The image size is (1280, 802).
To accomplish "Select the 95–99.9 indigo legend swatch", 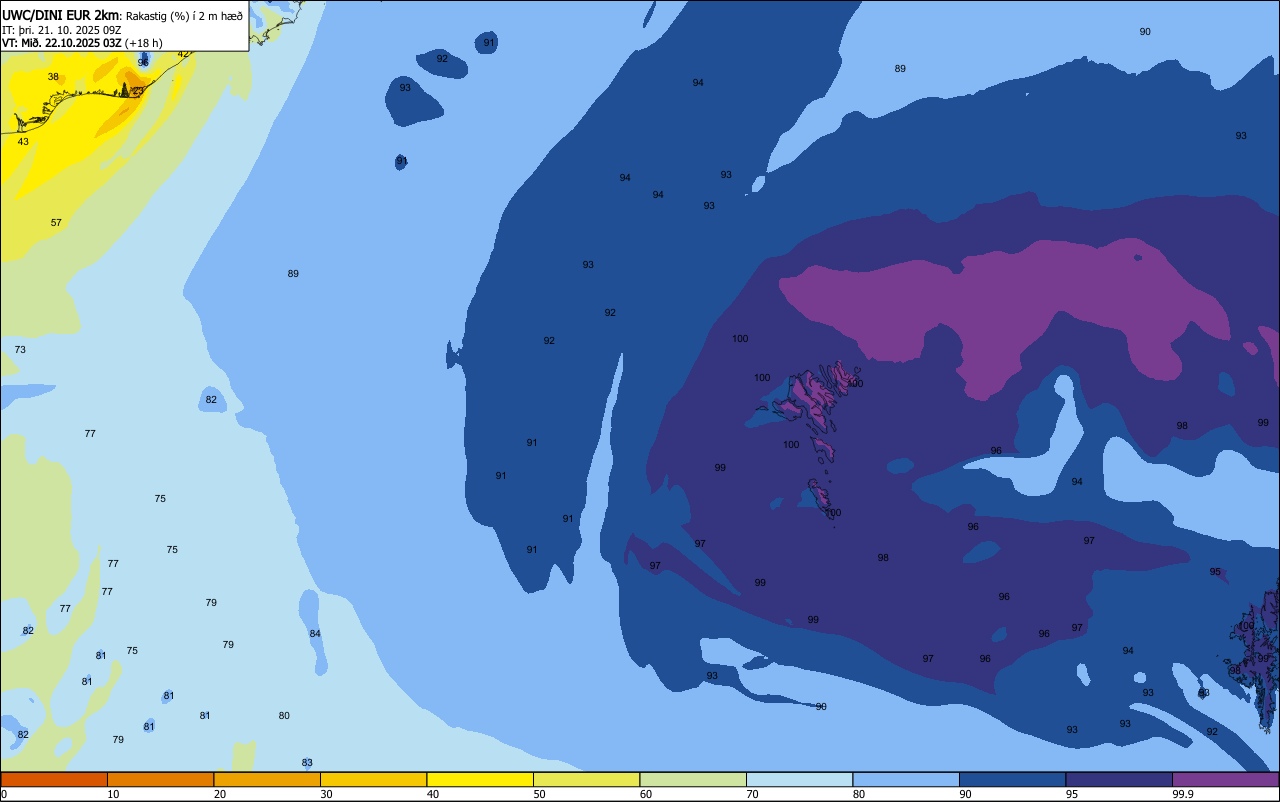I will pyautogui.click(x=1119, y=779).
